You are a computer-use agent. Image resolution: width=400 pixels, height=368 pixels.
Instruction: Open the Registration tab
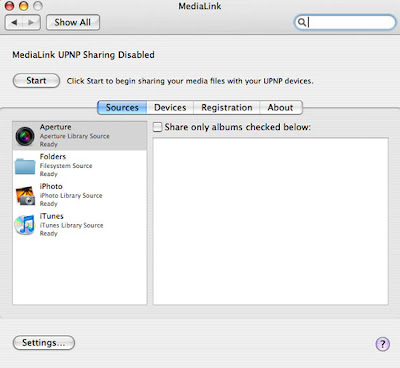pyautogui.click(x=227, y=108)
